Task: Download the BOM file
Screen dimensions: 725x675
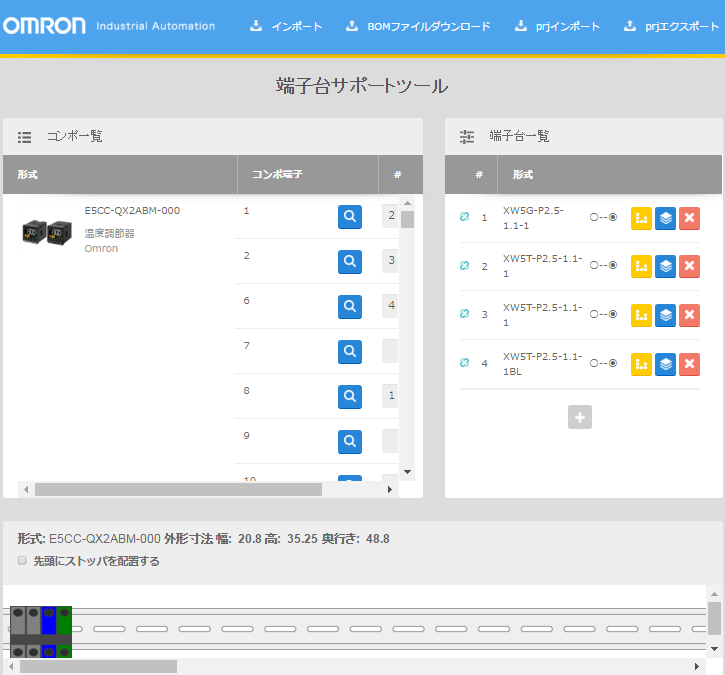Action: coord(418,26)
